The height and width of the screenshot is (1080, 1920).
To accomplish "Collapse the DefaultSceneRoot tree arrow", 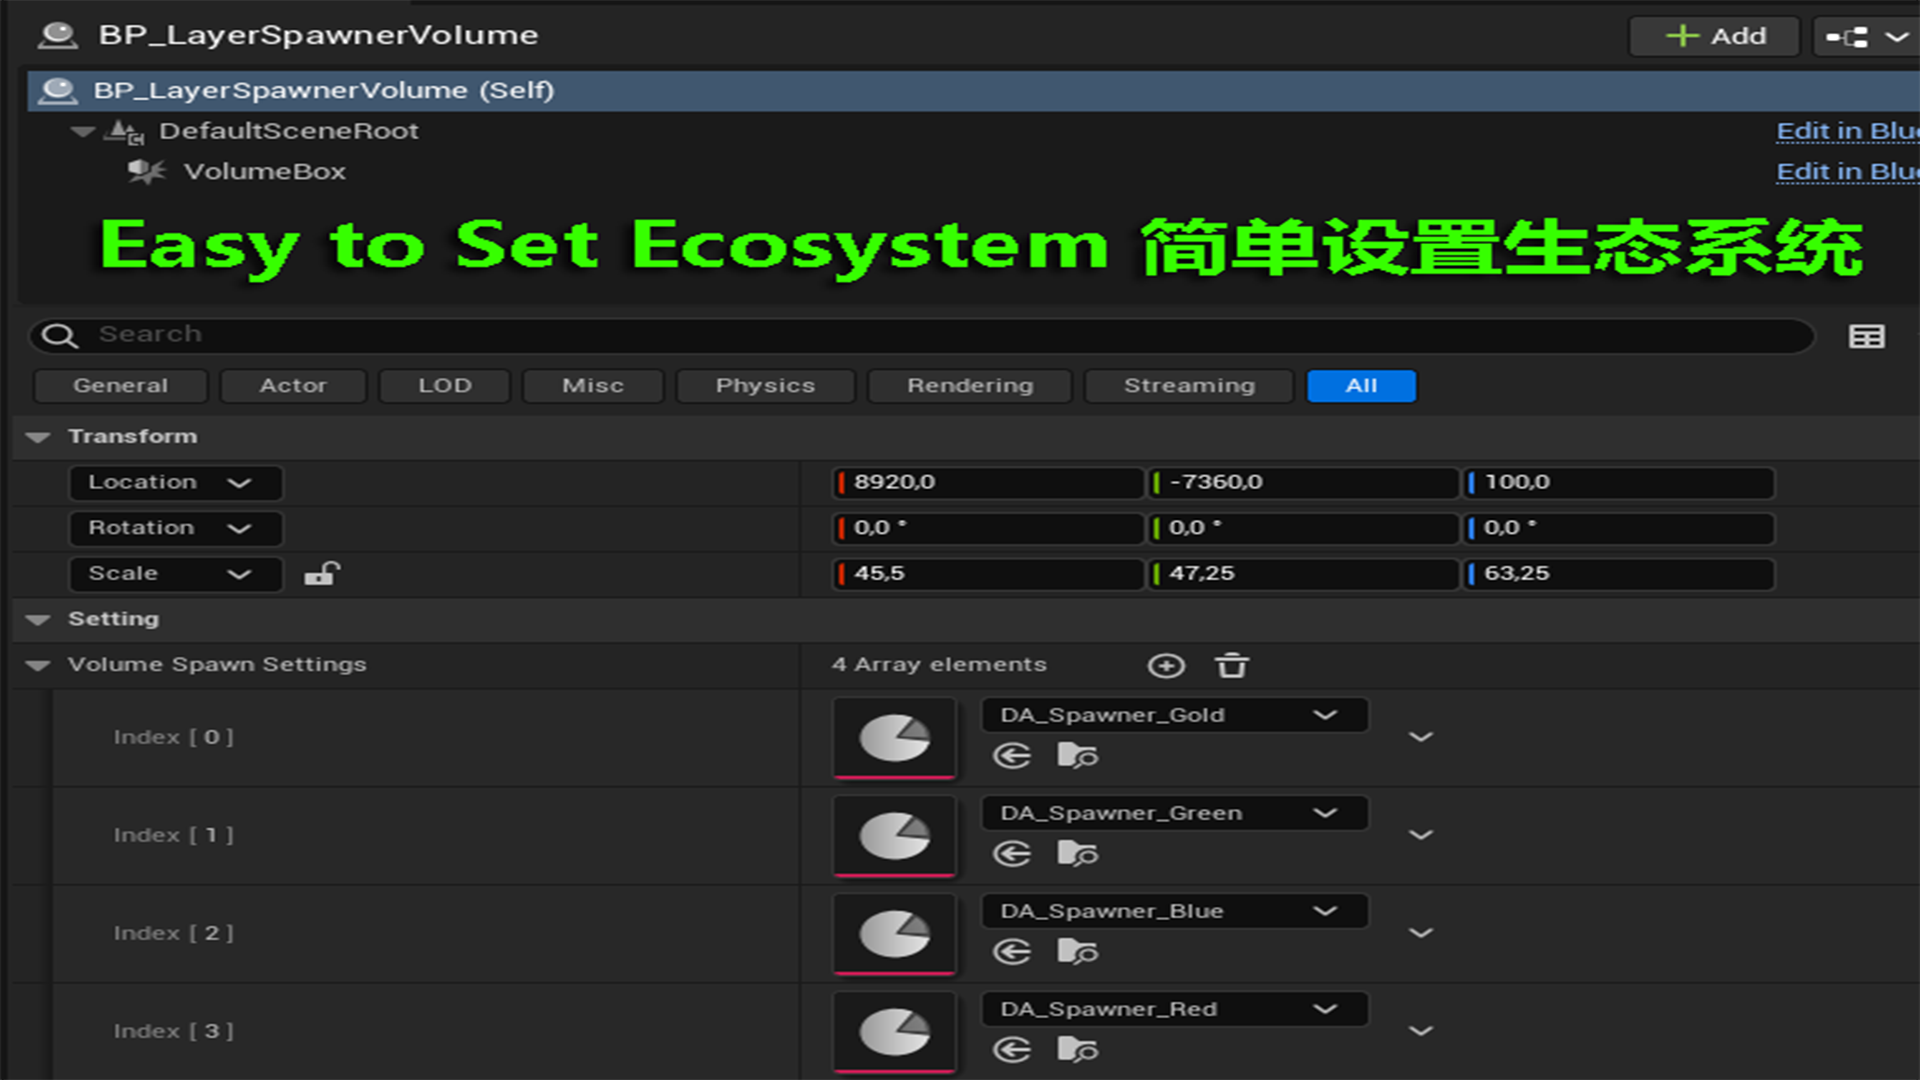I will tap(83, 131).
